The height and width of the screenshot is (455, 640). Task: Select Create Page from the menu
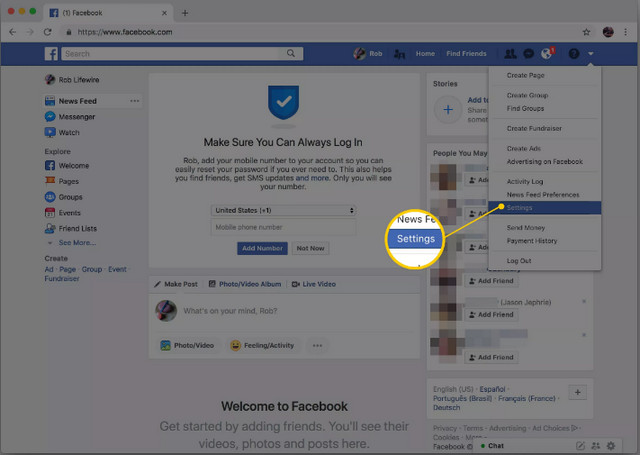pos(525,75)
